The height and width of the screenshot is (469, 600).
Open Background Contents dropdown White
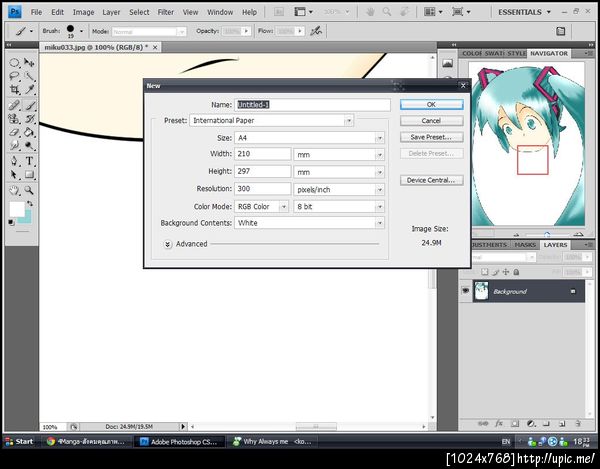point(309,223)
